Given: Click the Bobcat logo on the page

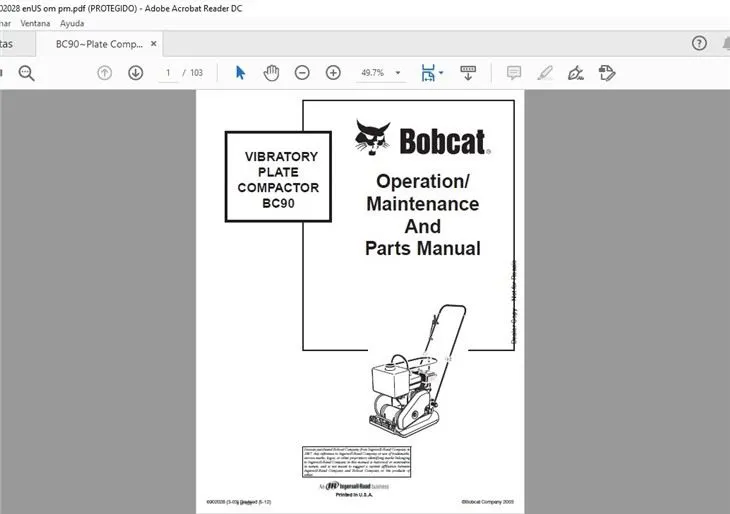Looking at the screenshot, I should 423,138.
